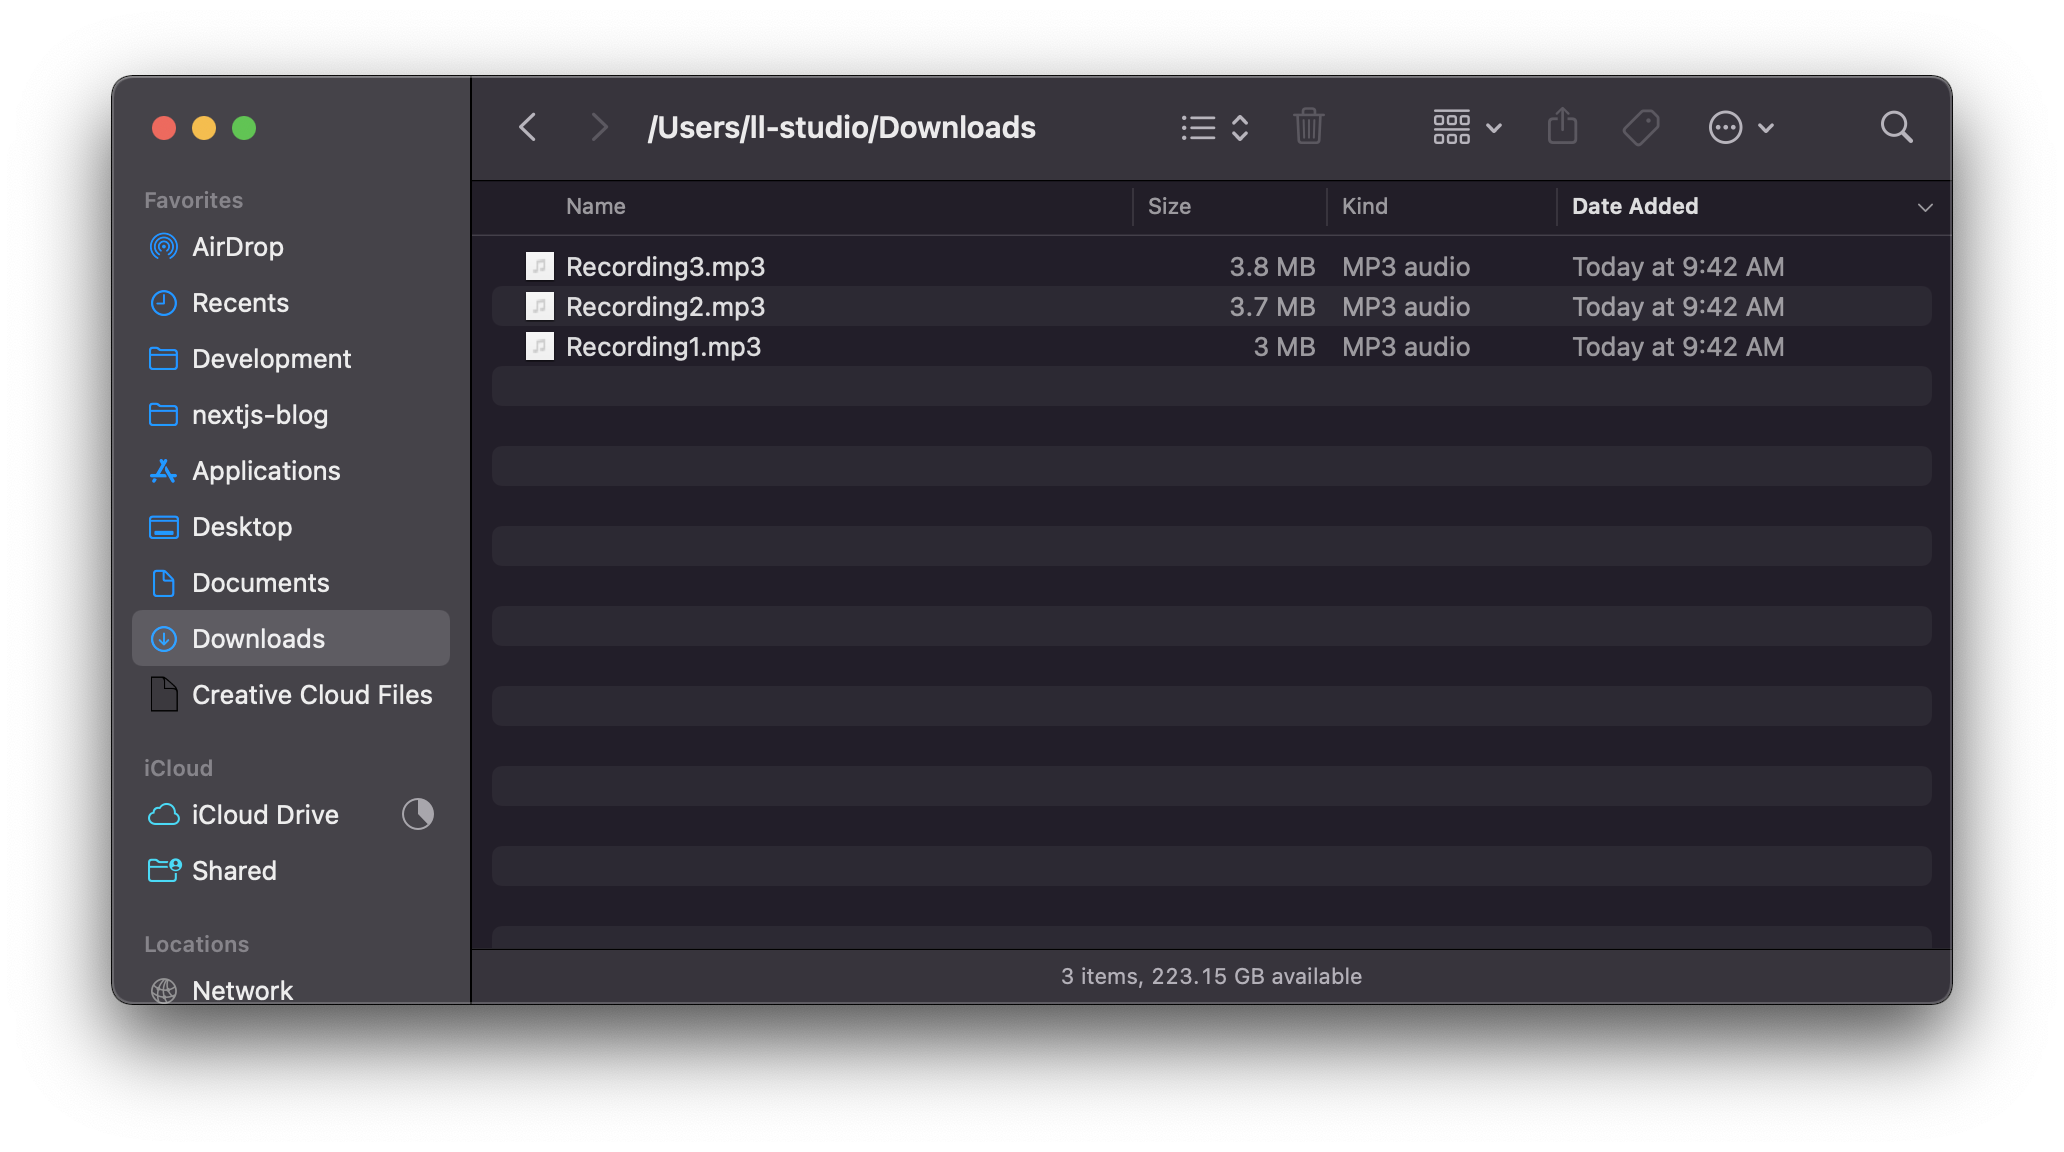The image size is (2064, 1152).
Task: Open the Creative Cloud Files folder
Action: point(311,694)
